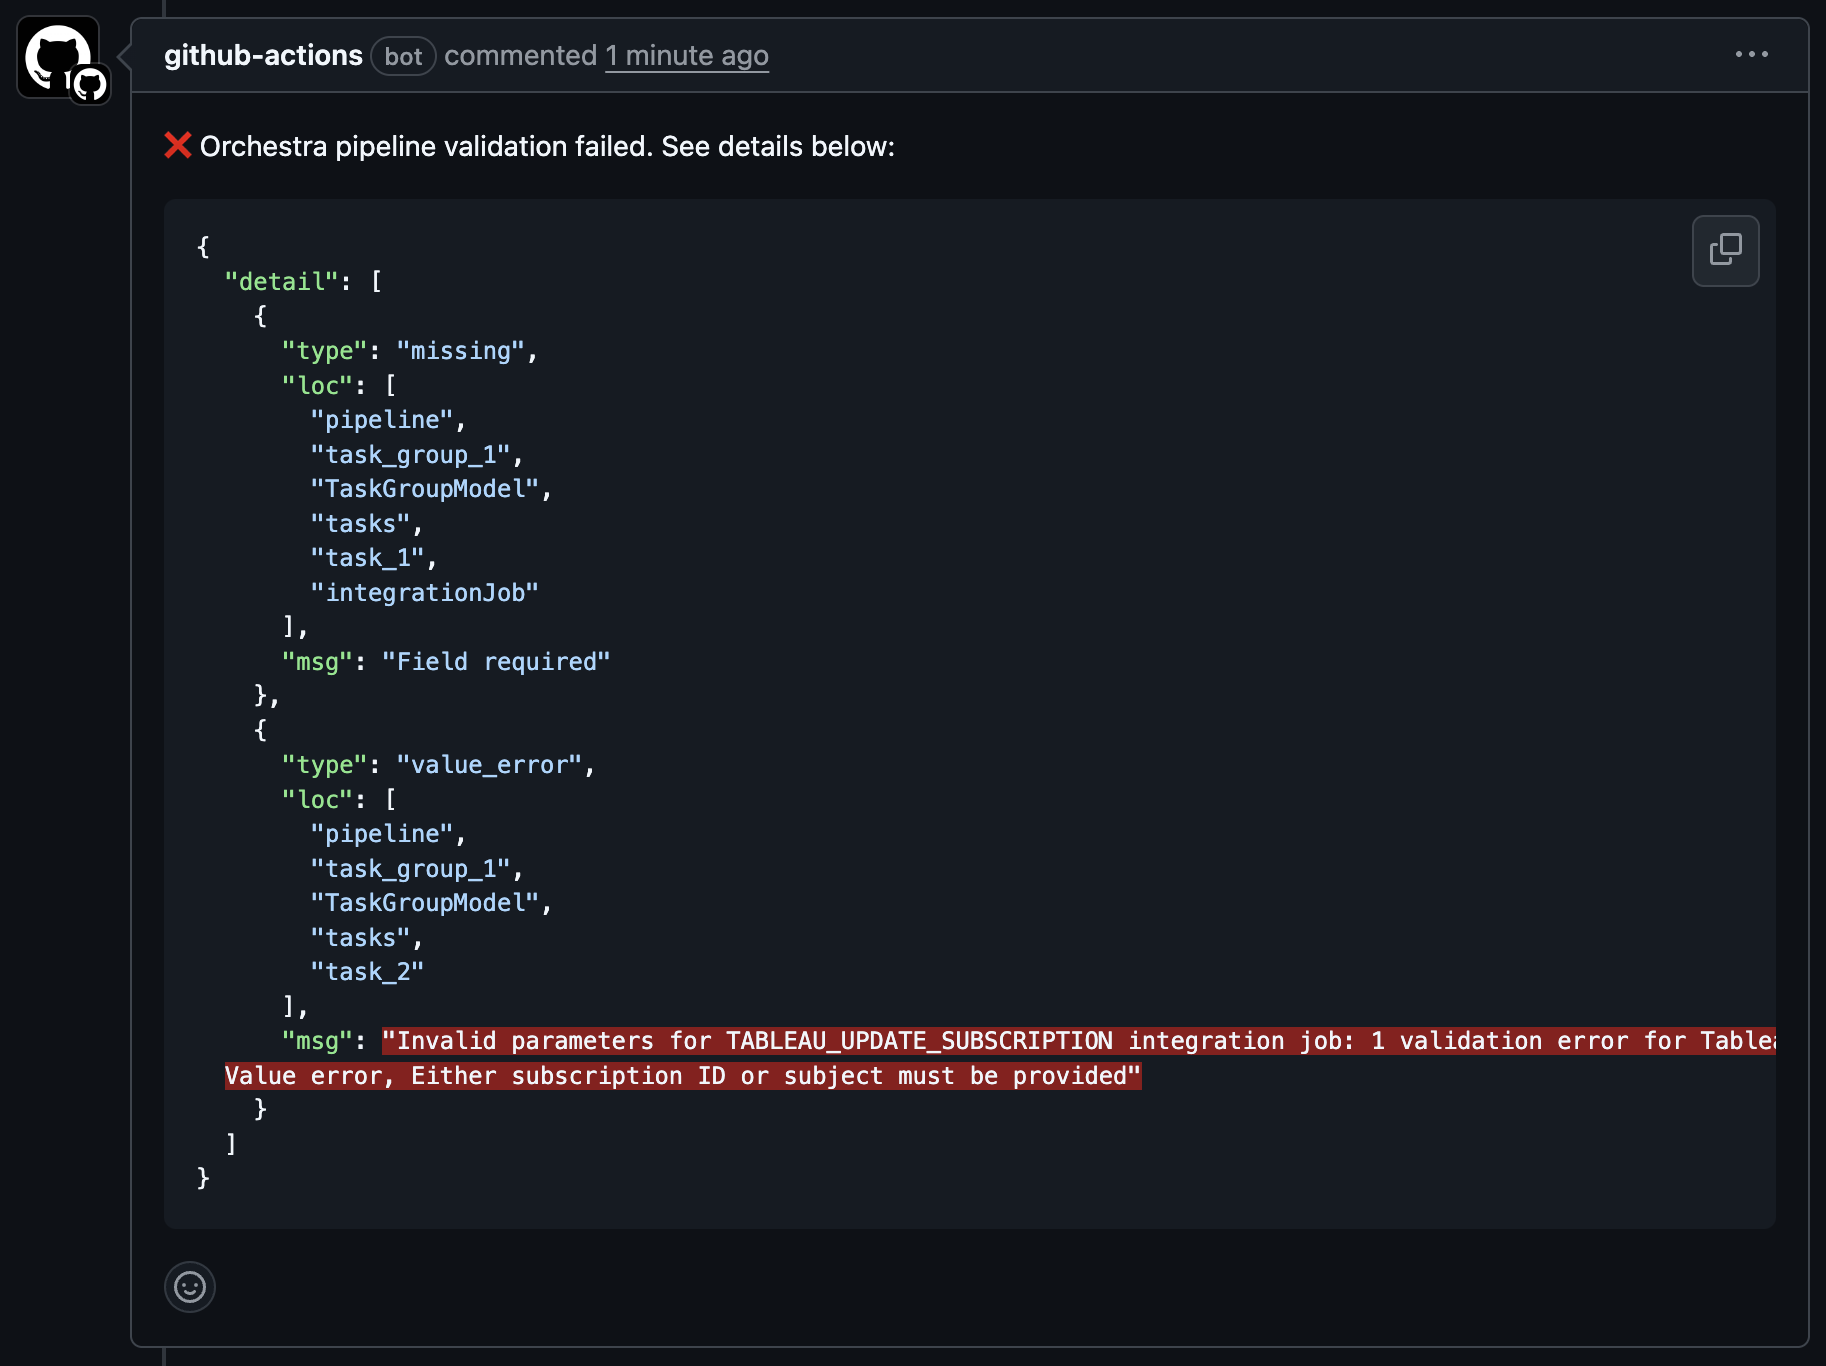Viewport: 1826px width, 1366px height.
Task: Click the "value_error" type string
Action: [489, 764]
